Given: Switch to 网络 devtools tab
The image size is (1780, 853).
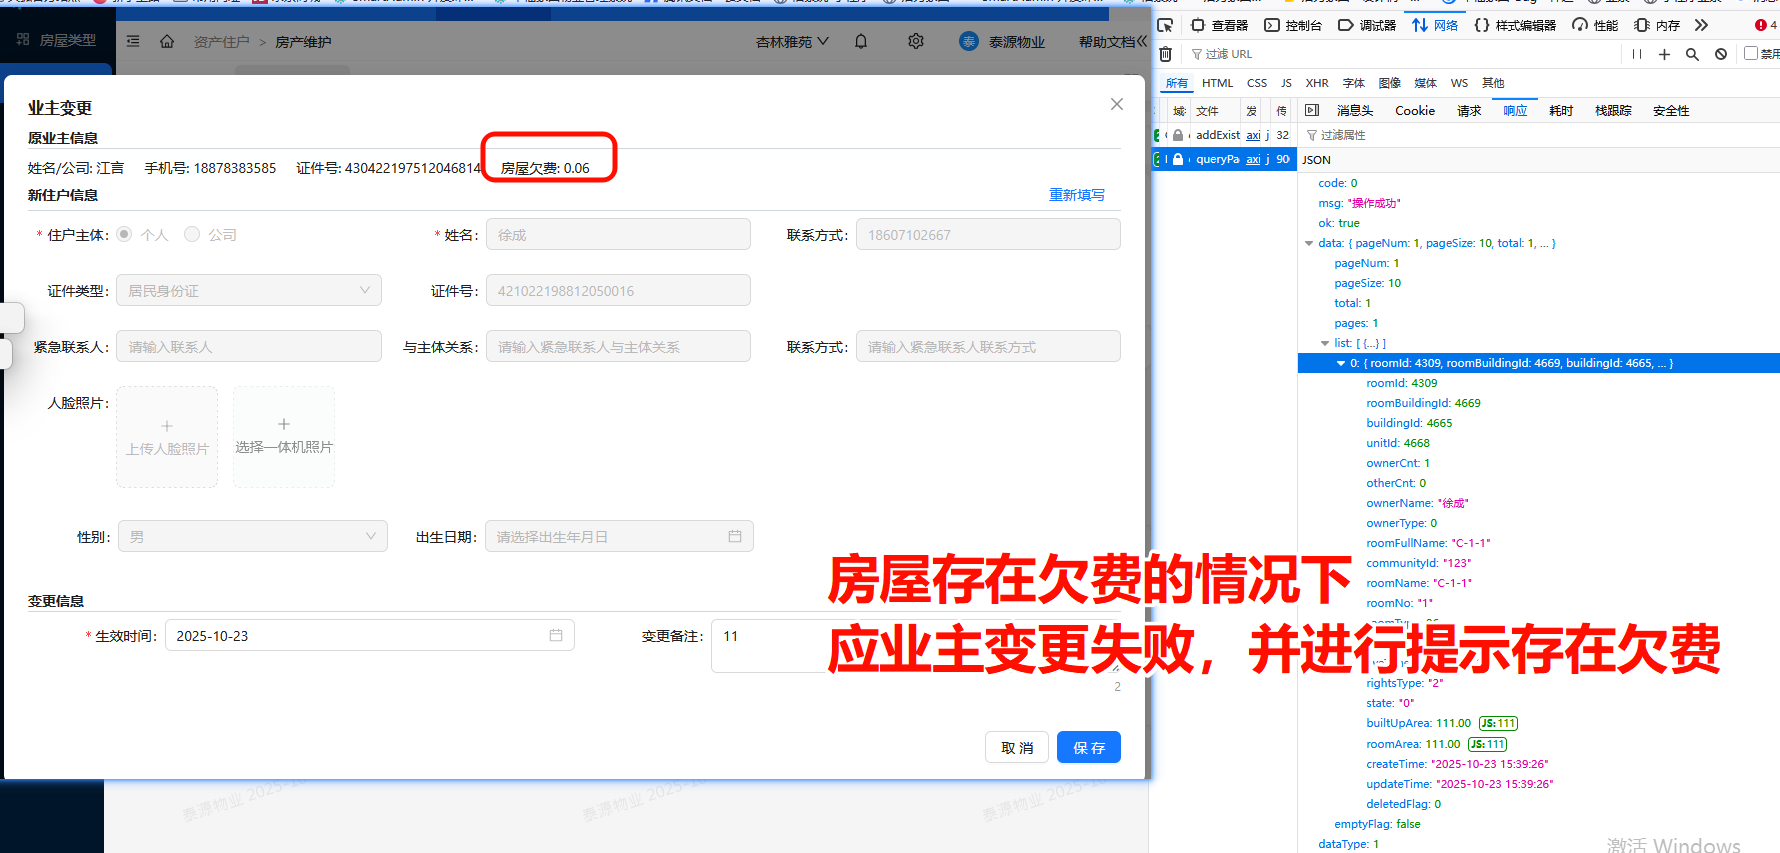Looking at the screenshot, I should (1435, 25).
